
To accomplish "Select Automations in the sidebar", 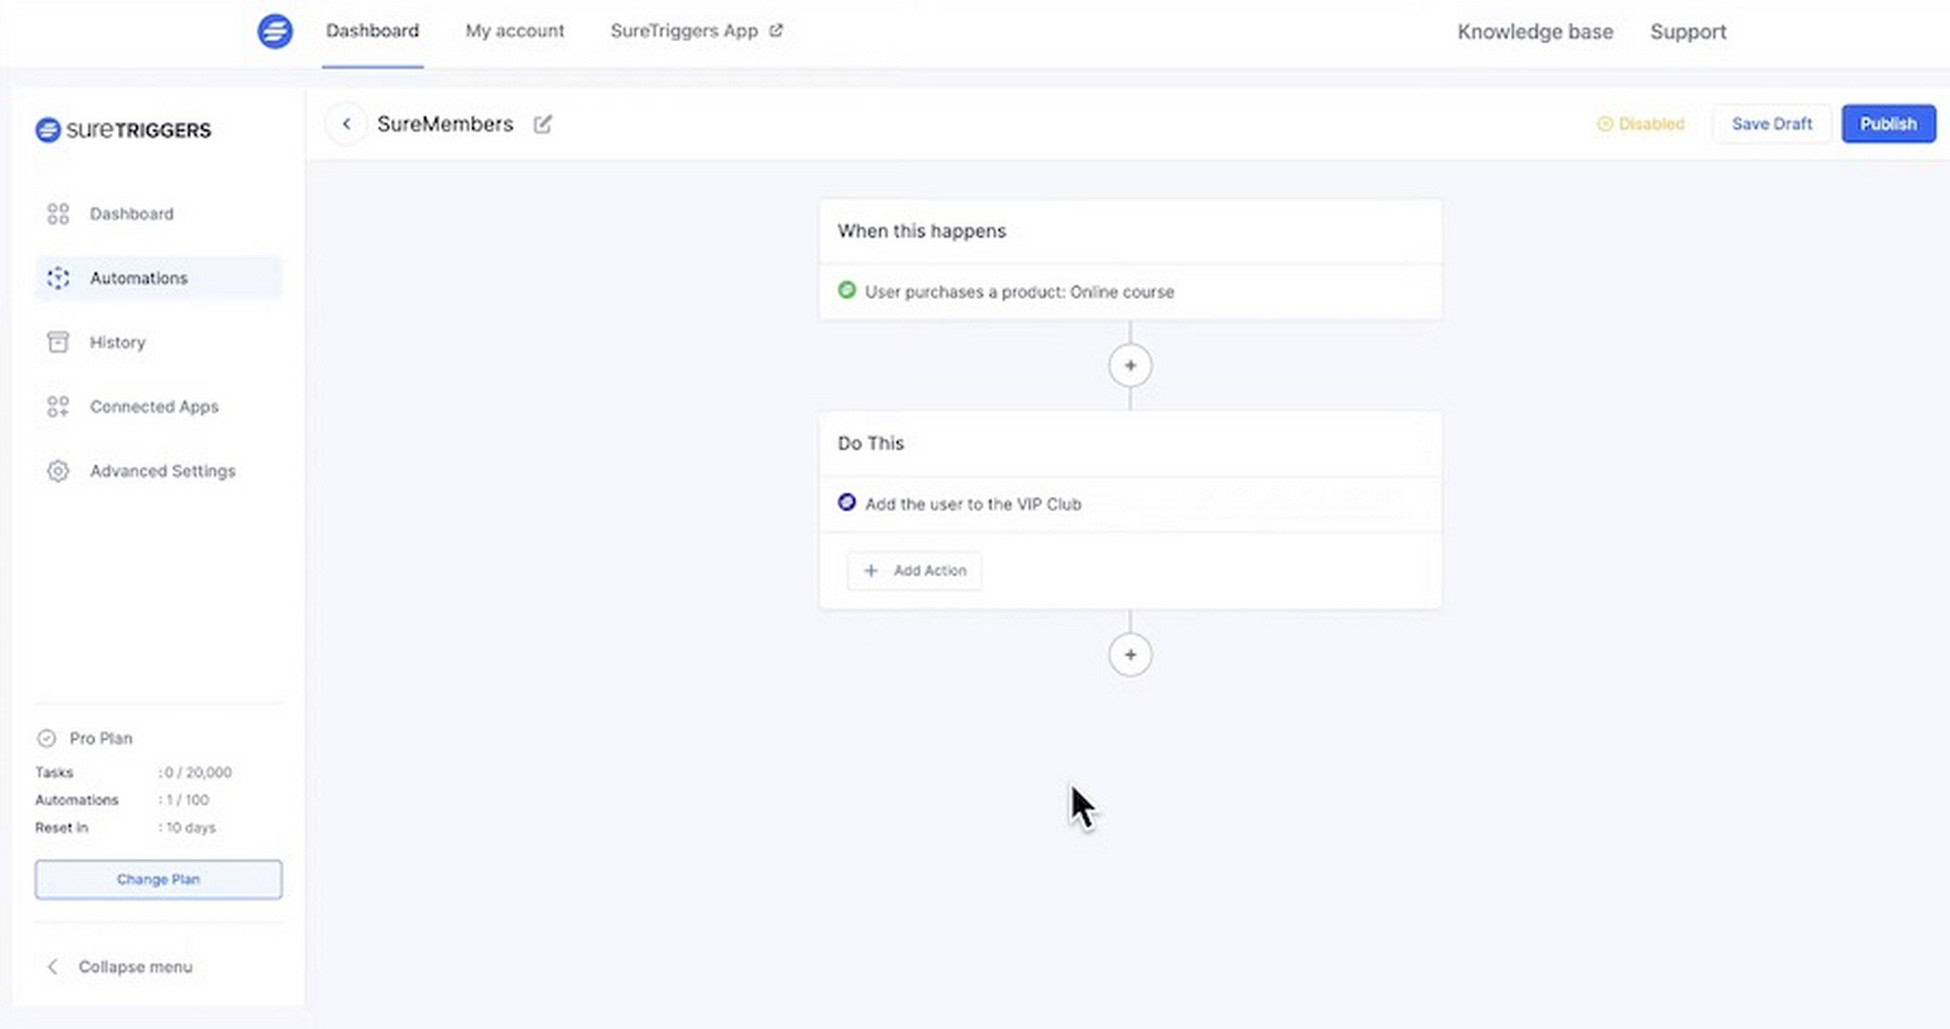I will coord(158,278).
